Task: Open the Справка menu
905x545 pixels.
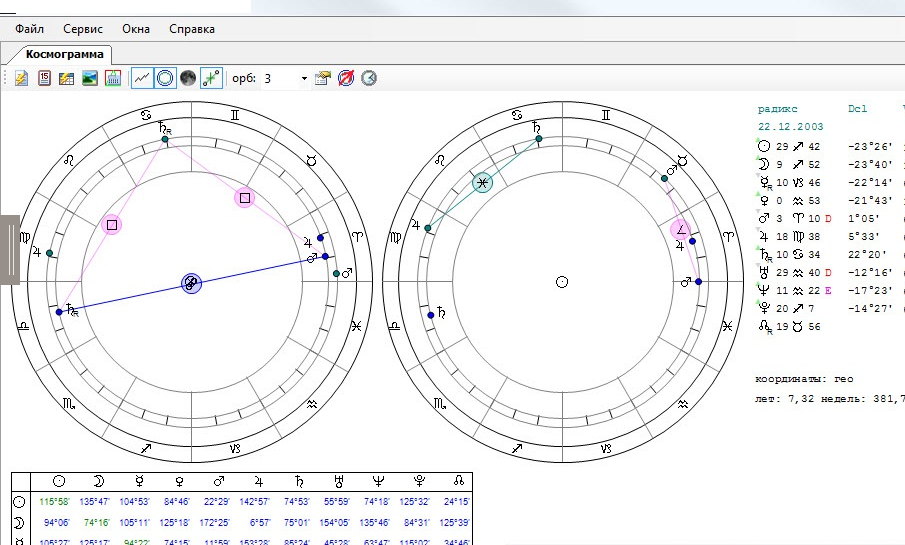Action: click(x=192, y=29)
